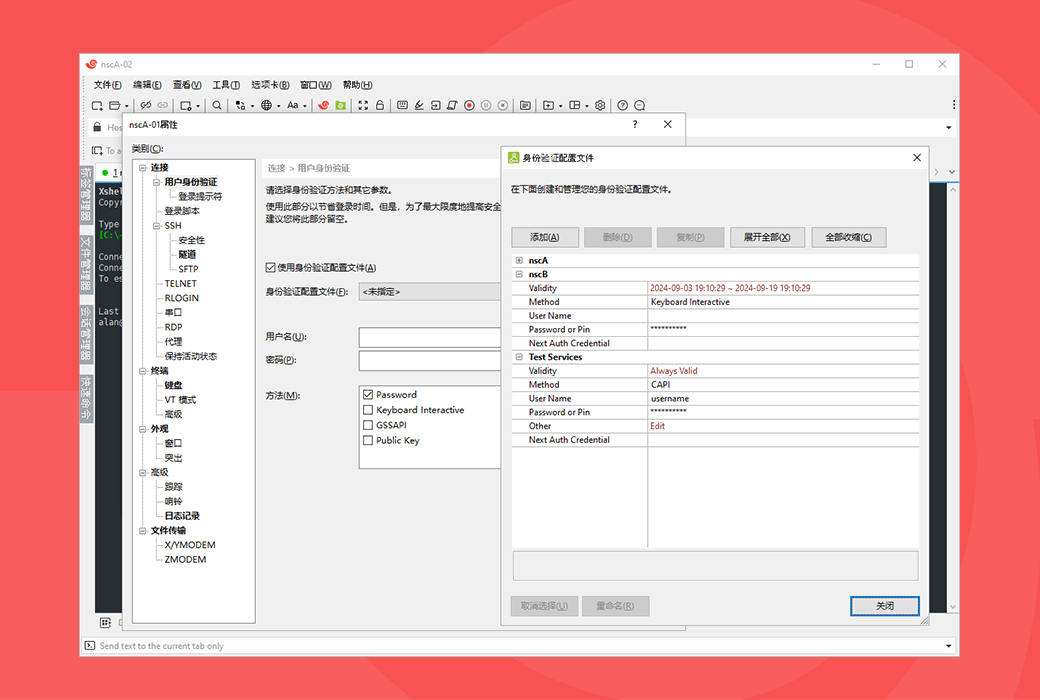This screenshot has height=700, width=1040.
Task: Open the 查看 menu
Action: pyautogui.click(x=187, y=85)
